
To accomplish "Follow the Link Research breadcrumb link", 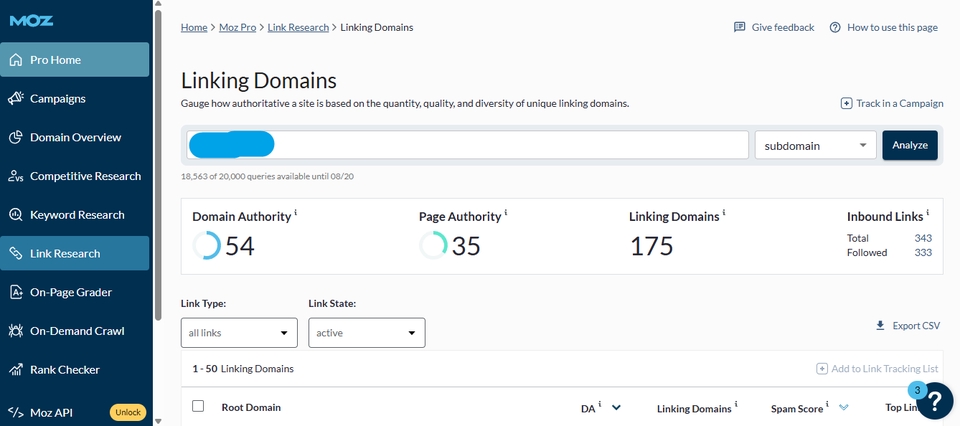I will (x=298, y=28).
